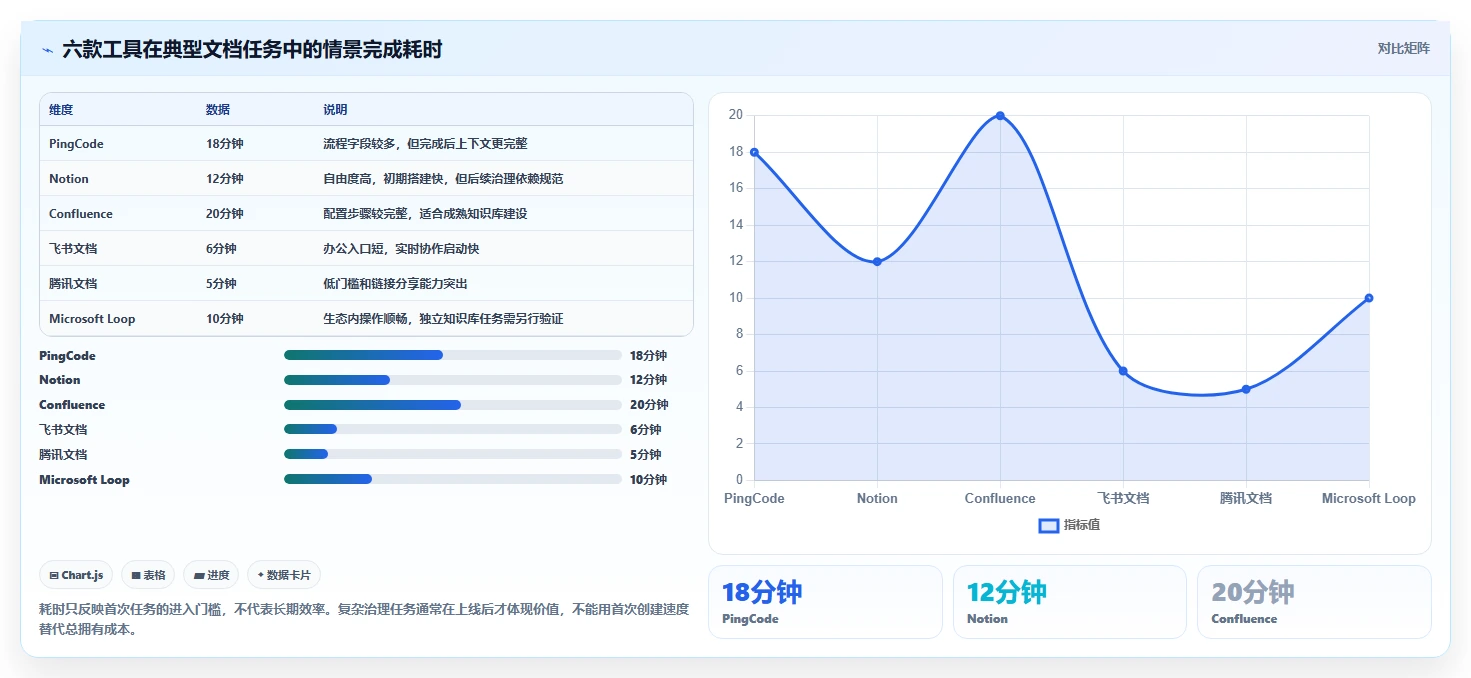Click the 腾讯文档 progress bar
The width and height of the screenshot is (1471, 678).
tap(453, 454)
